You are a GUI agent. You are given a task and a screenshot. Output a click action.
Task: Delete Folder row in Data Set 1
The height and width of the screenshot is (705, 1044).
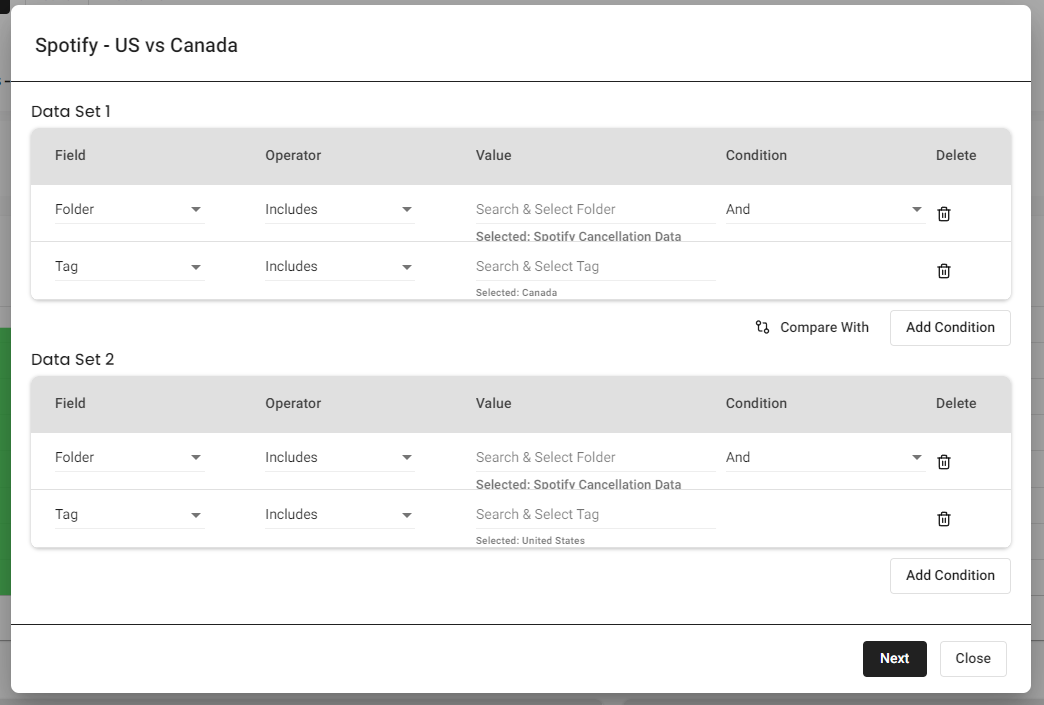(943, 214)
